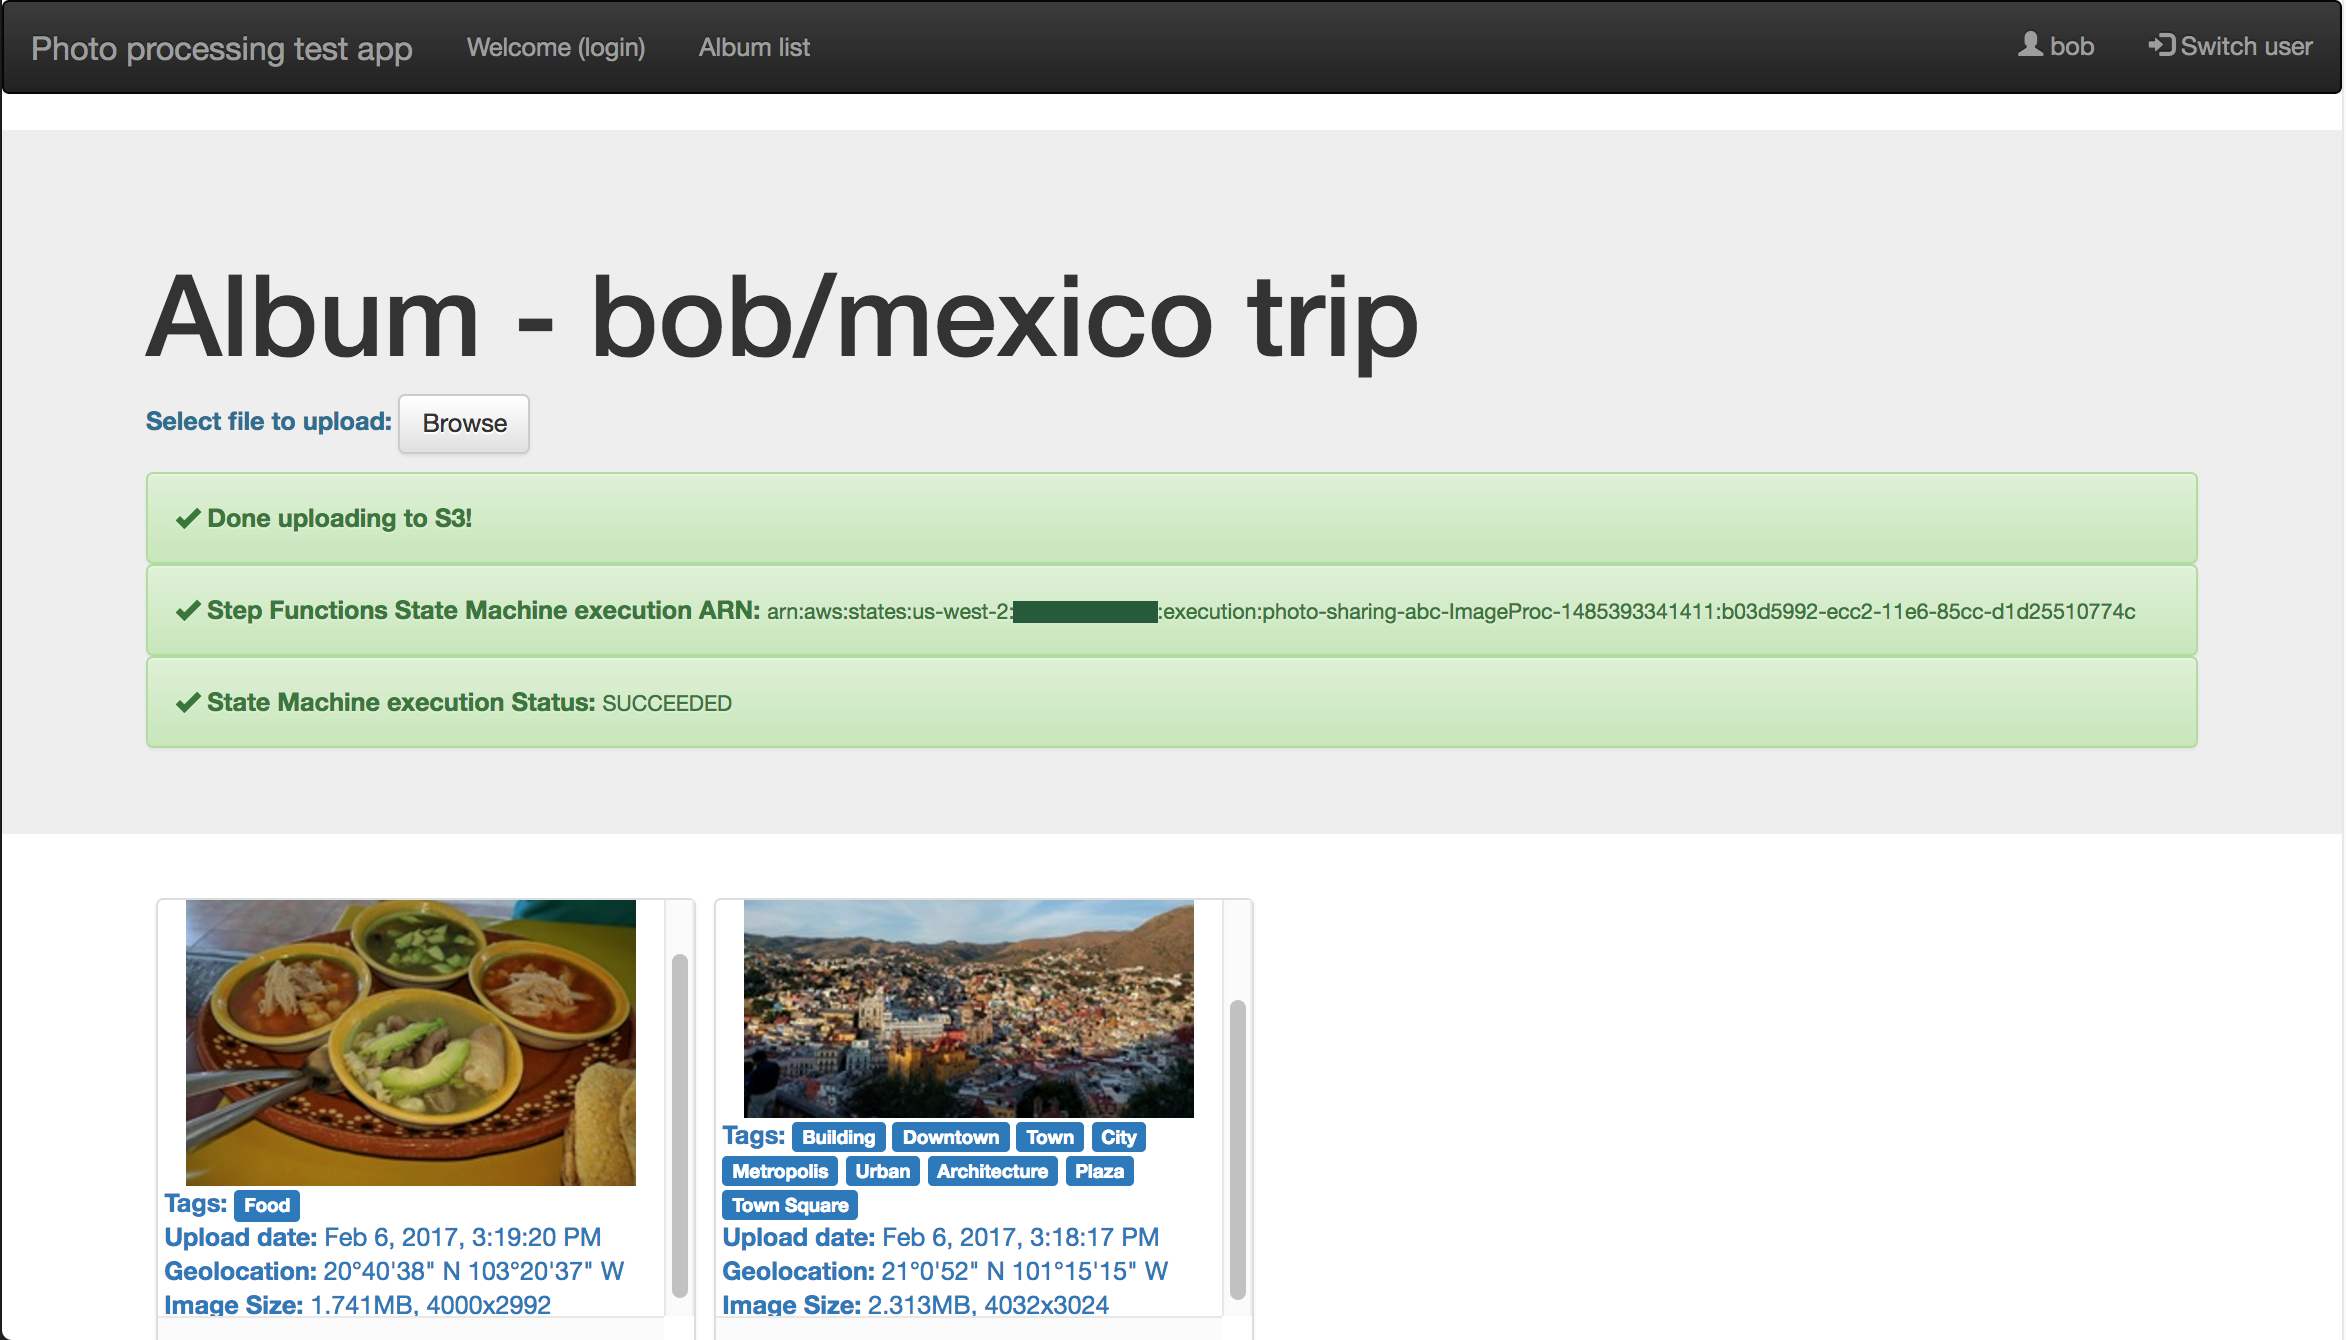
Task: Click checkmark icon beside Done uploading message
Action: 187,519
